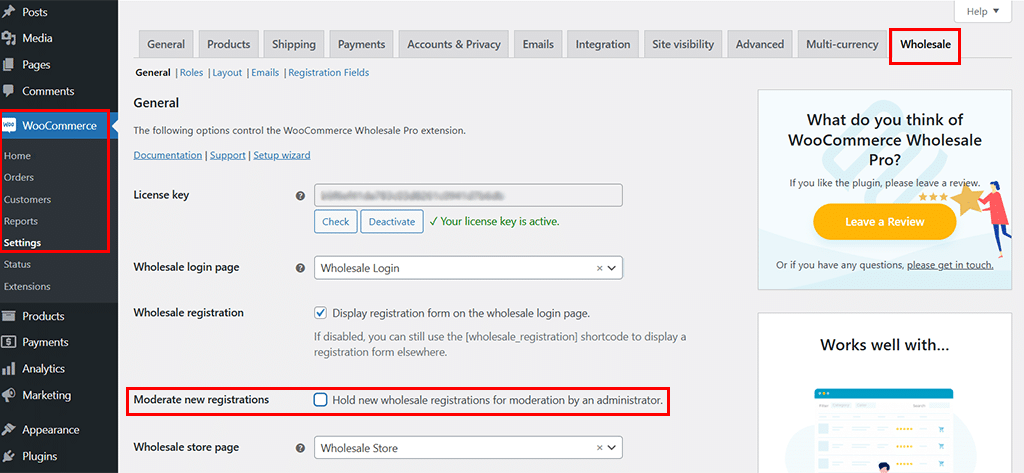Enable Moderate new registrations checkbox
1024x473 pixels.
[321, 400]
